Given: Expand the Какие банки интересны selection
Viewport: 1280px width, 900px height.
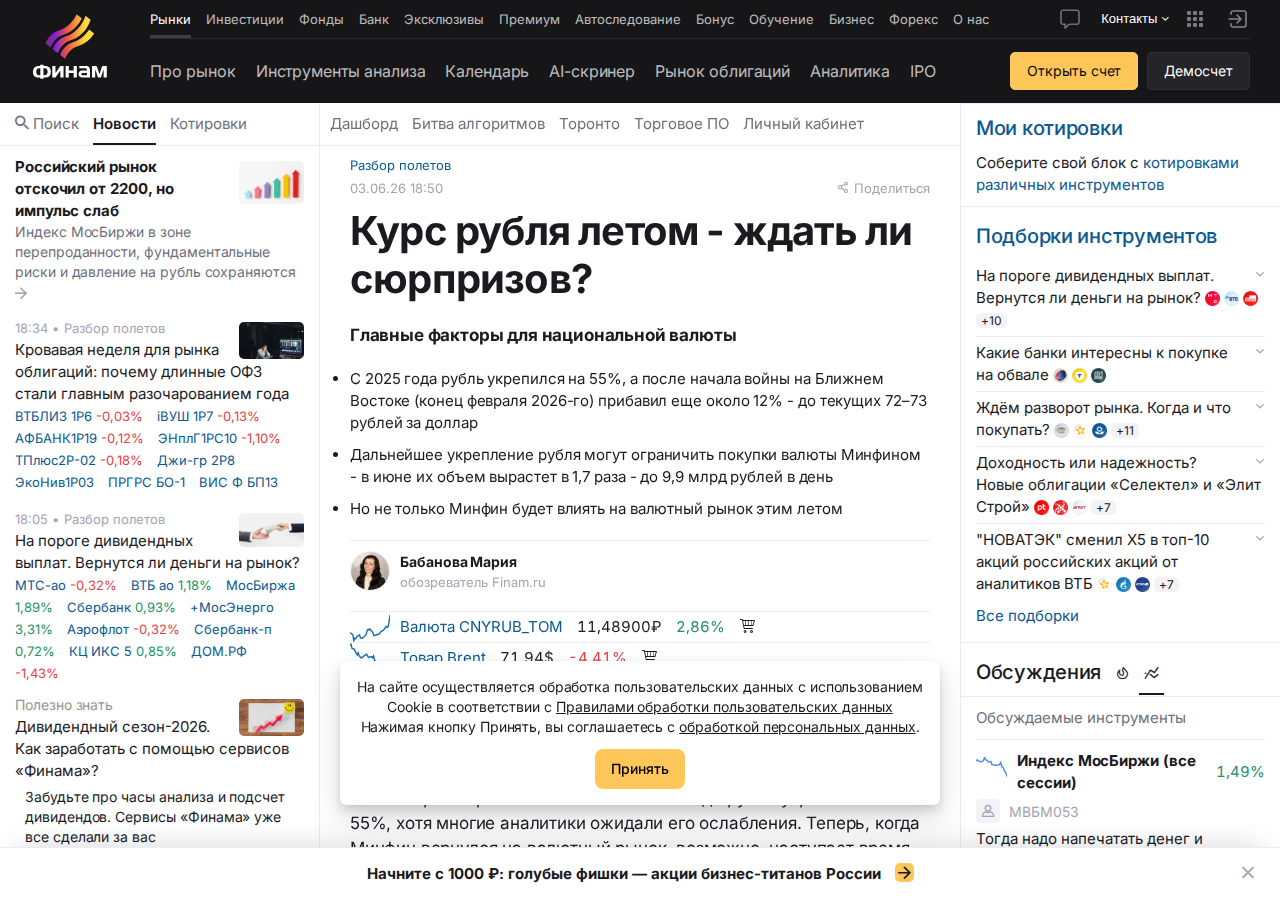Looking at the screenshot, I should coord(1260,351).
